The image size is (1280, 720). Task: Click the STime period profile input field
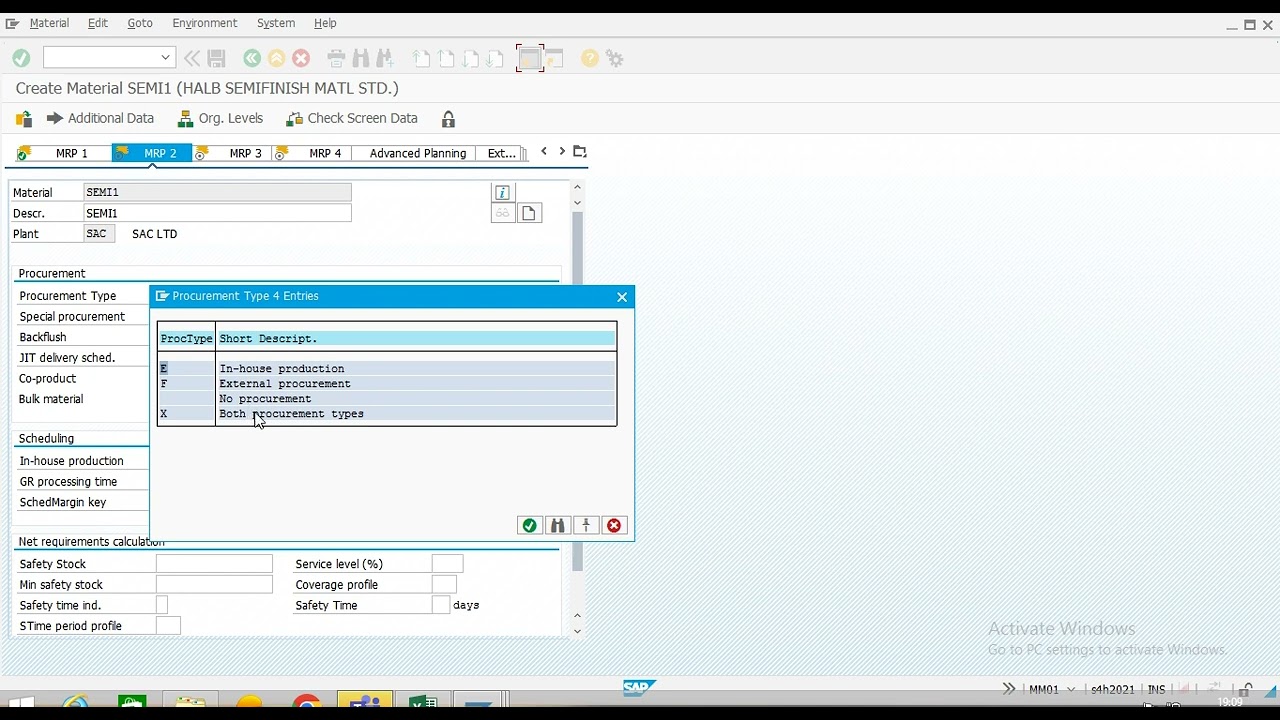(x=168, y=626)
